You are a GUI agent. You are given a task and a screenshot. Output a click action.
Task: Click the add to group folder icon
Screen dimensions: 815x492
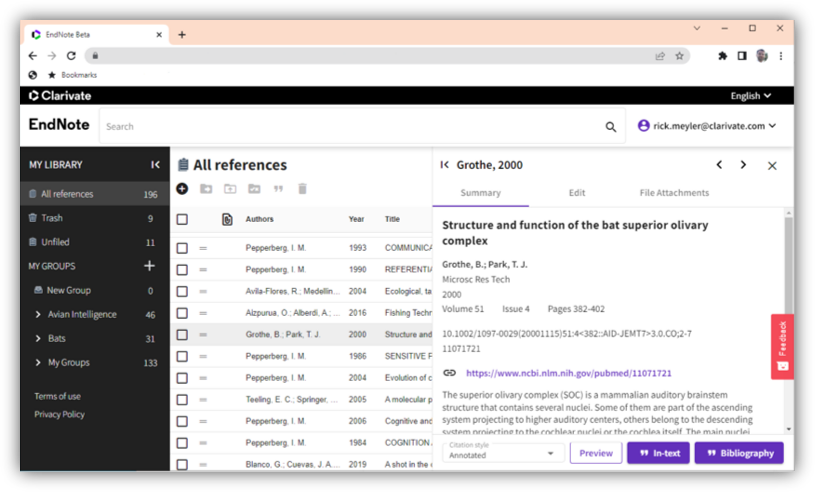(x=206, y=189)
